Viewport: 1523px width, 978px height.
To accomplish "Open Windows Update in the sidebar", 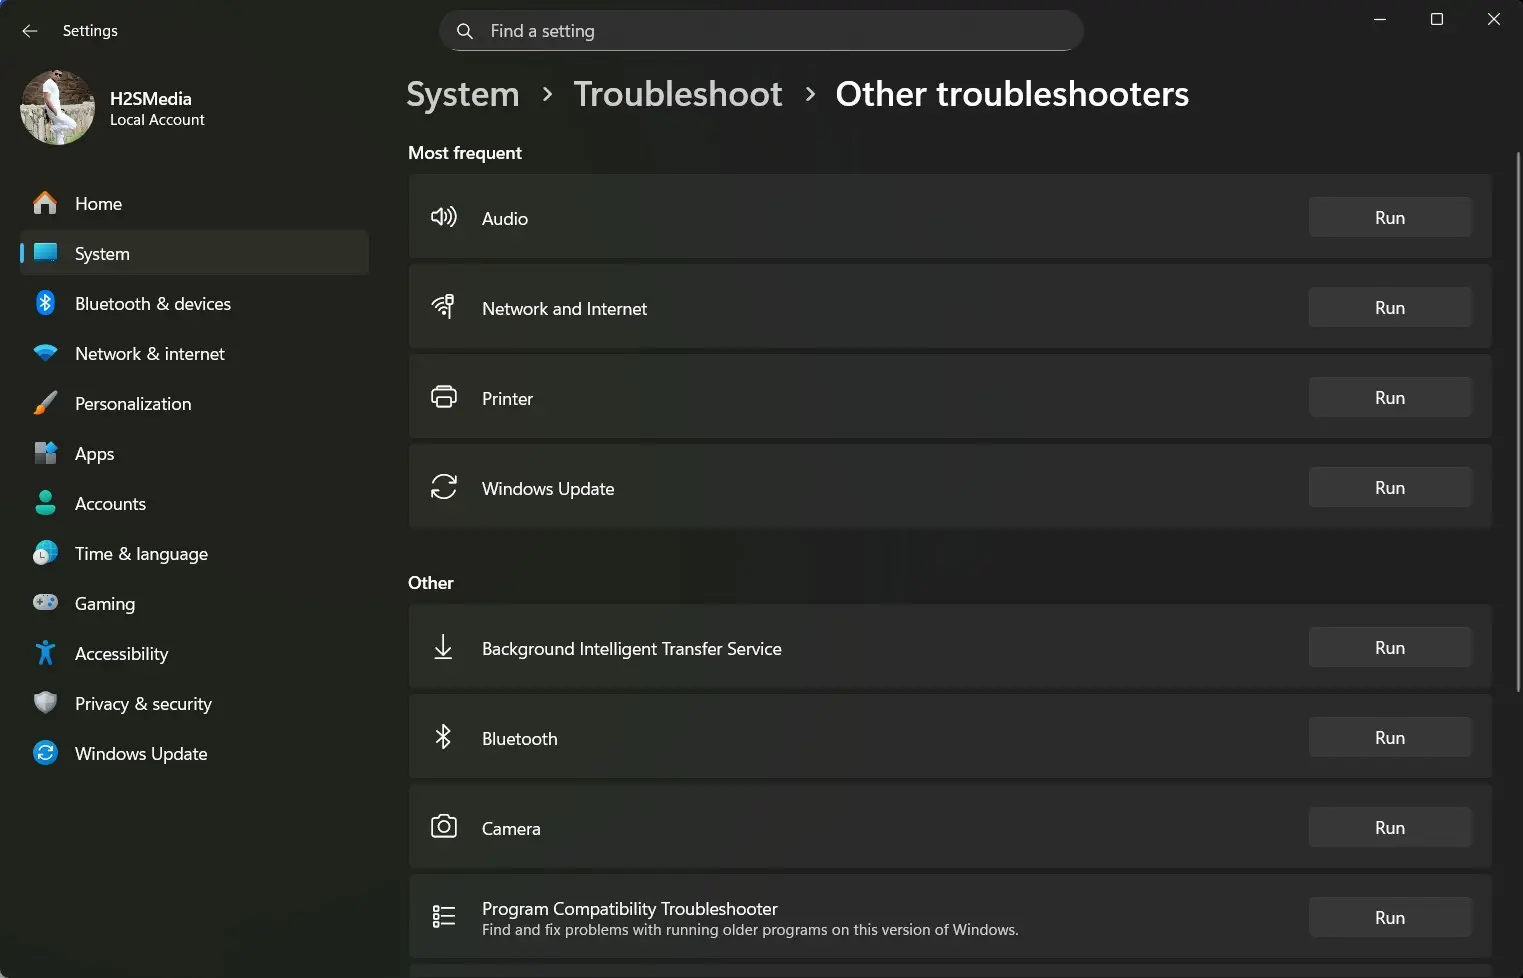I will coord(194,753).
